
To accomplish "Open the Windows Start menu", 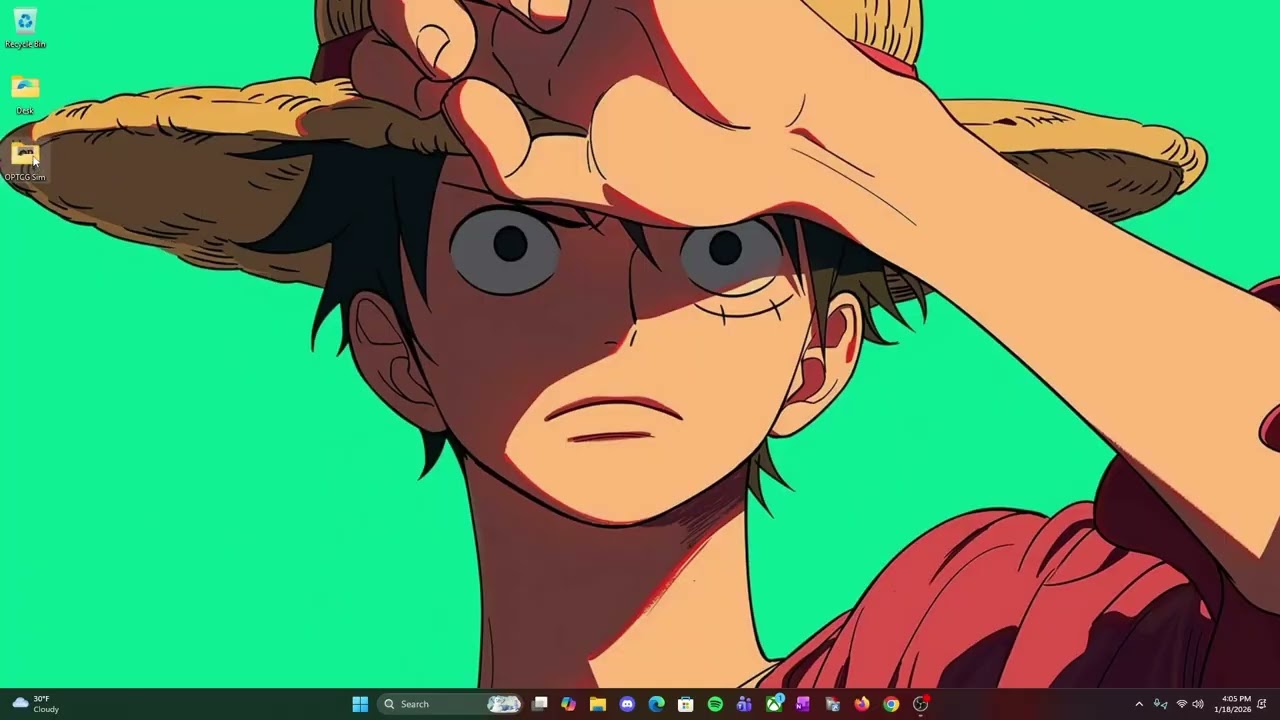I will click(360, 704).
